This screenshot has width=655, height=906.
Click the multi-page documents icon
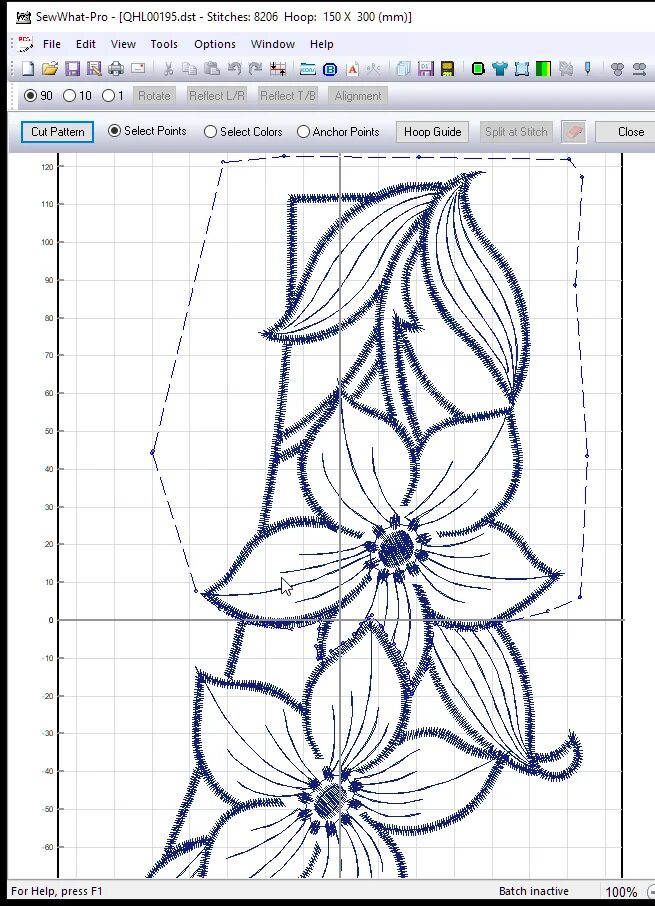point(403,69)
